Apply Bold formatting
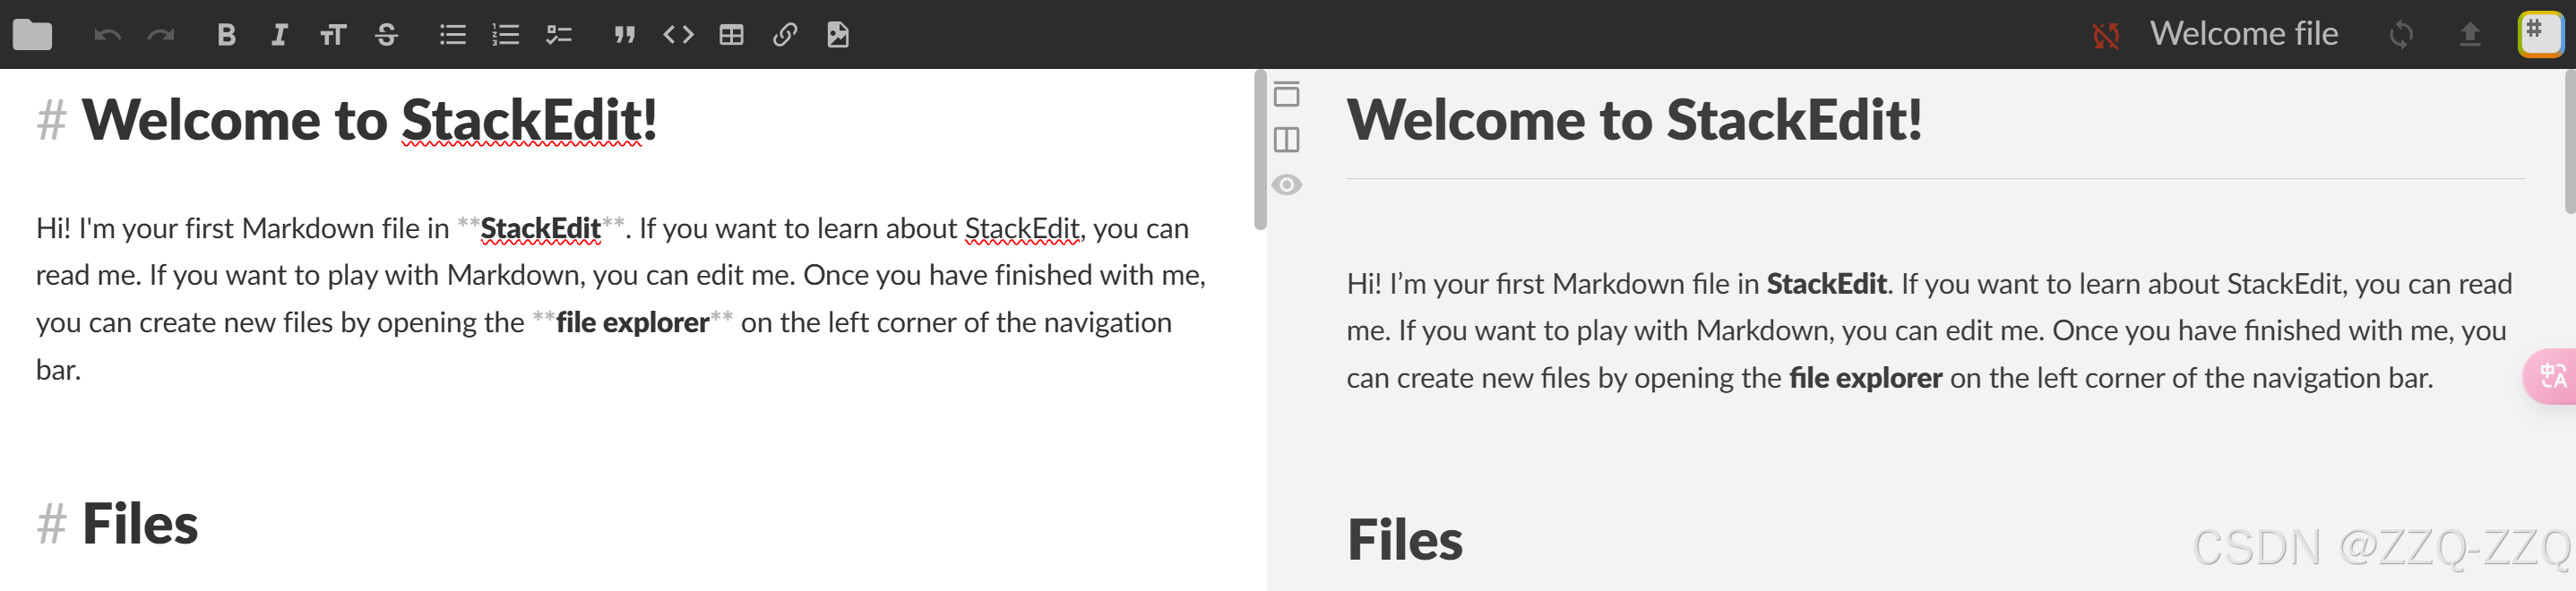Screen dimensions: 2576x591 (x=226, y=35)
